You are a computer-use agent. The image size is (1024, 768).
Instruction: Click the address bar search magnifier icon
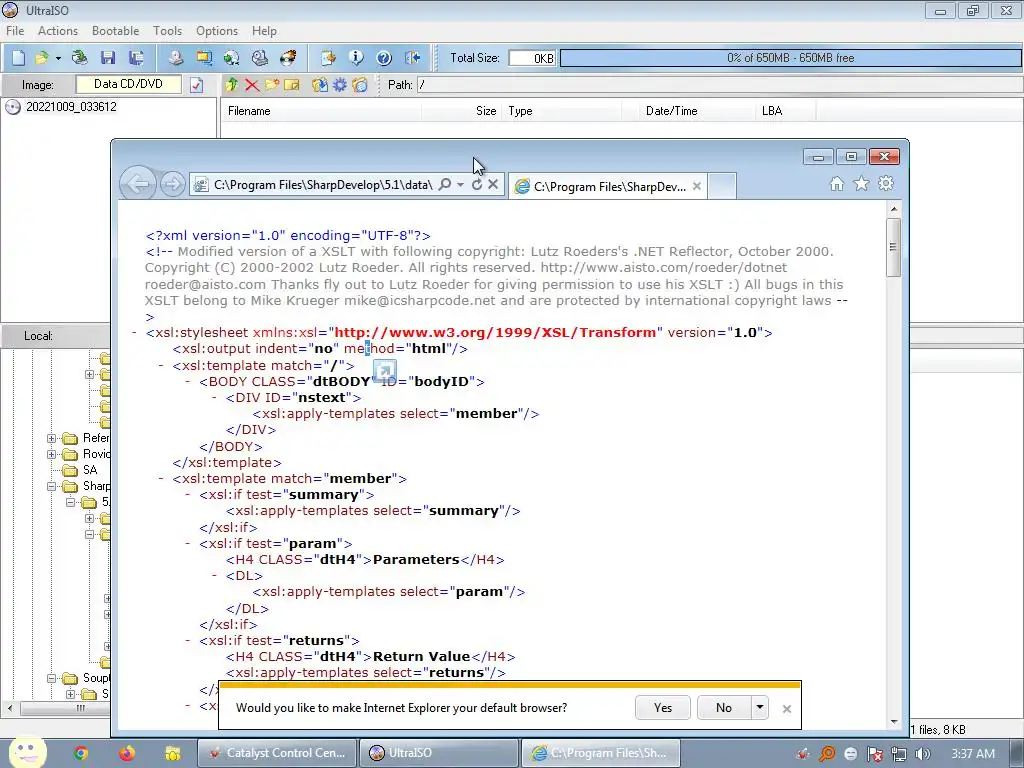pyautogui.click(x=445, y=184)
